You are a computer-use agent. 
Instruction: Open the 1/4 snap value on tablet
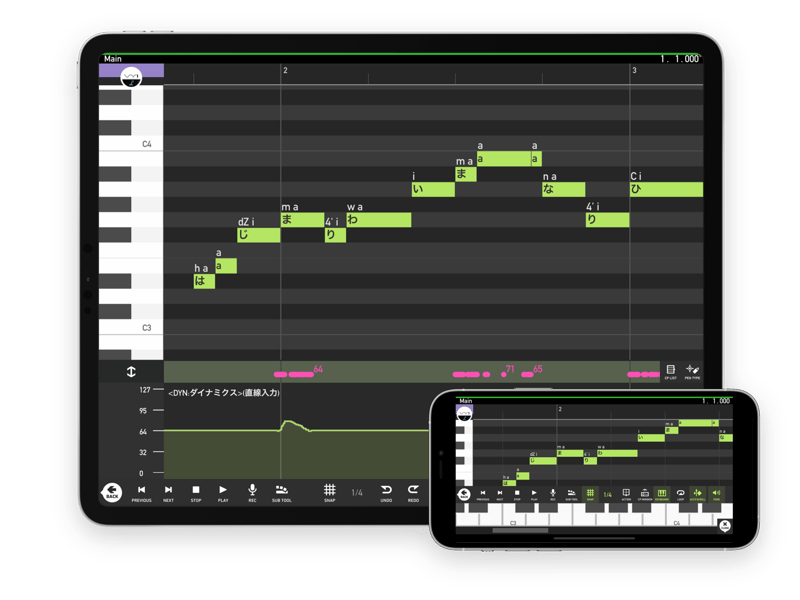[357, 493]
